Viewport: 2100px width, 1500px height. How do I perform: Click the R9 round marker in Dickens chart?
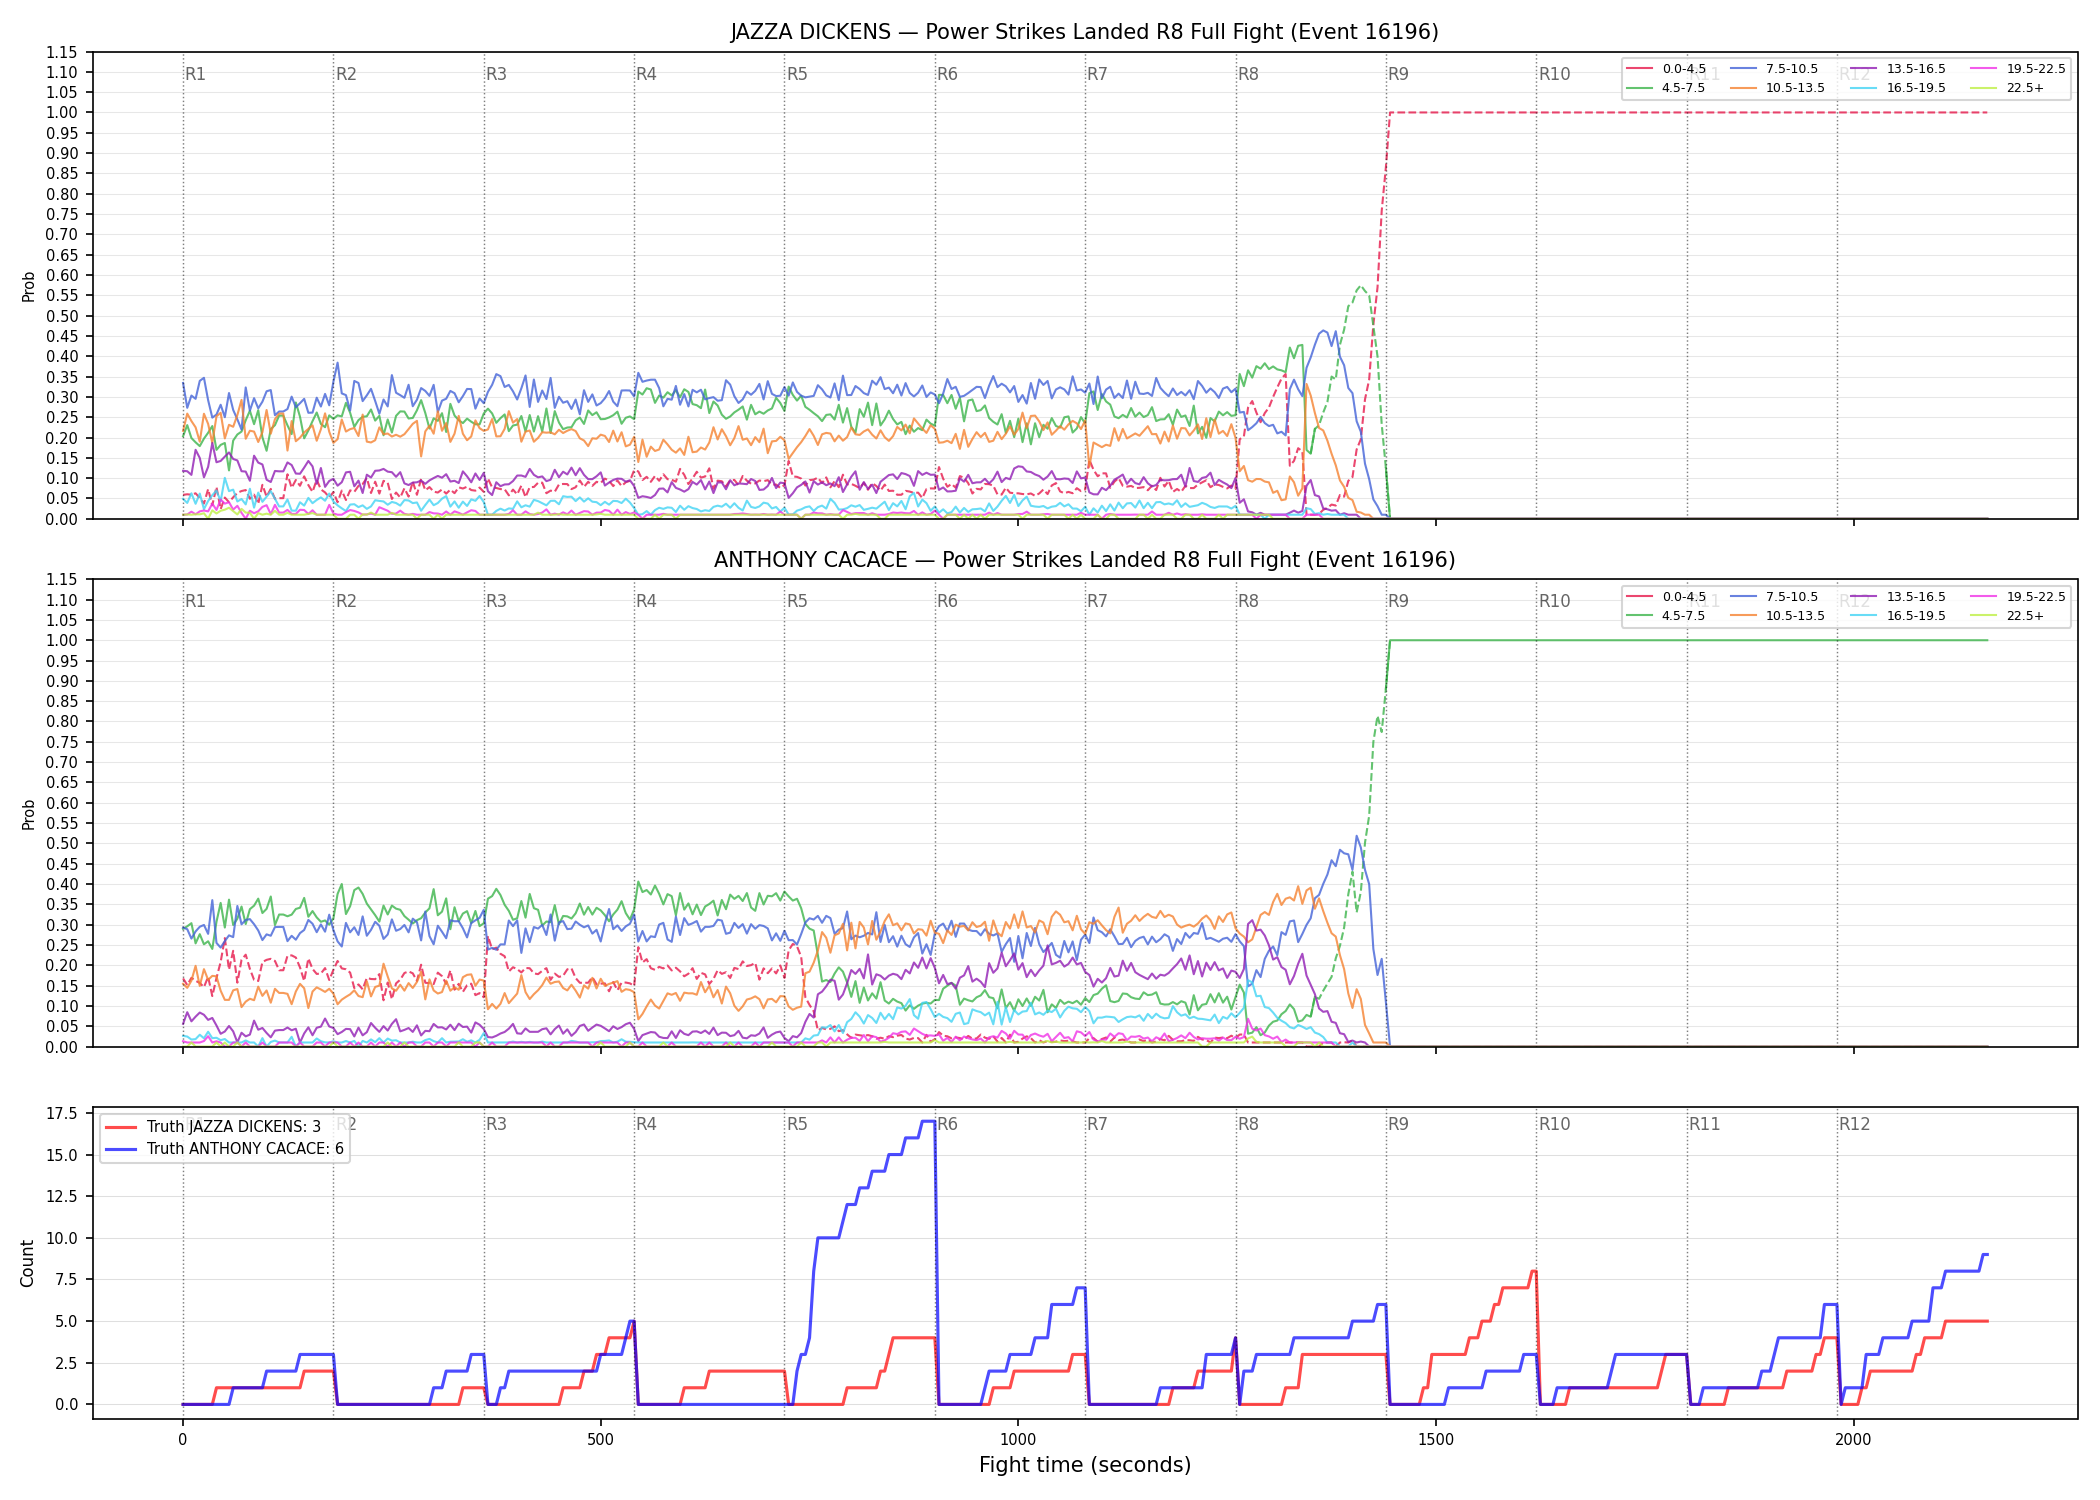click(x=1398, y=74)
